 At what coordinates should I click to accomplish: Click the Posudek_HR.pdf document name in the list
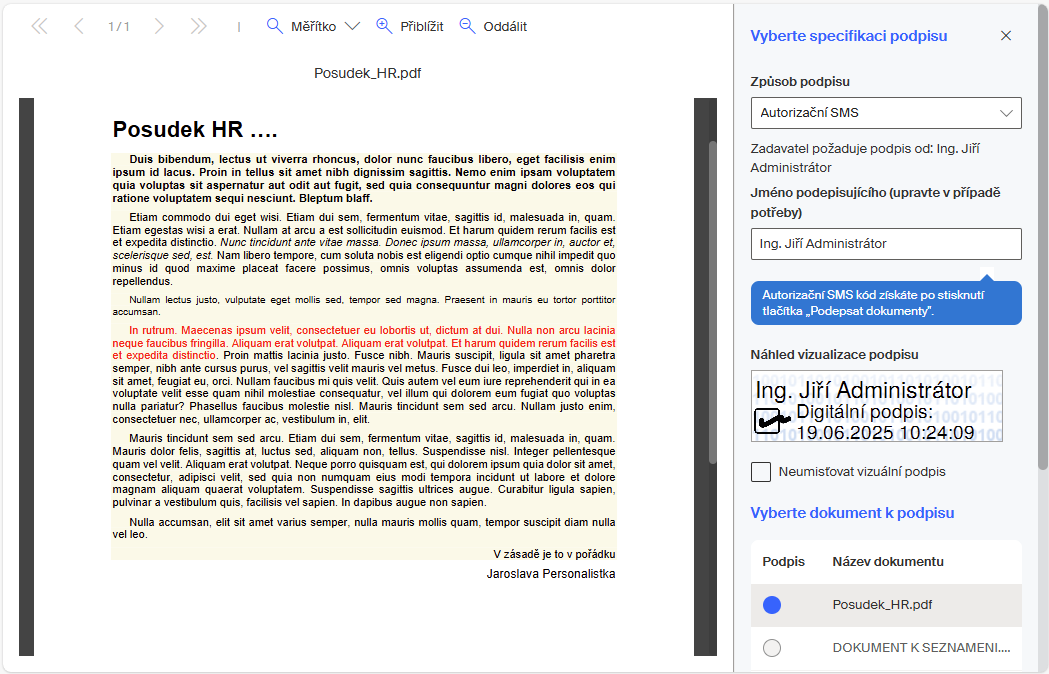882,605
